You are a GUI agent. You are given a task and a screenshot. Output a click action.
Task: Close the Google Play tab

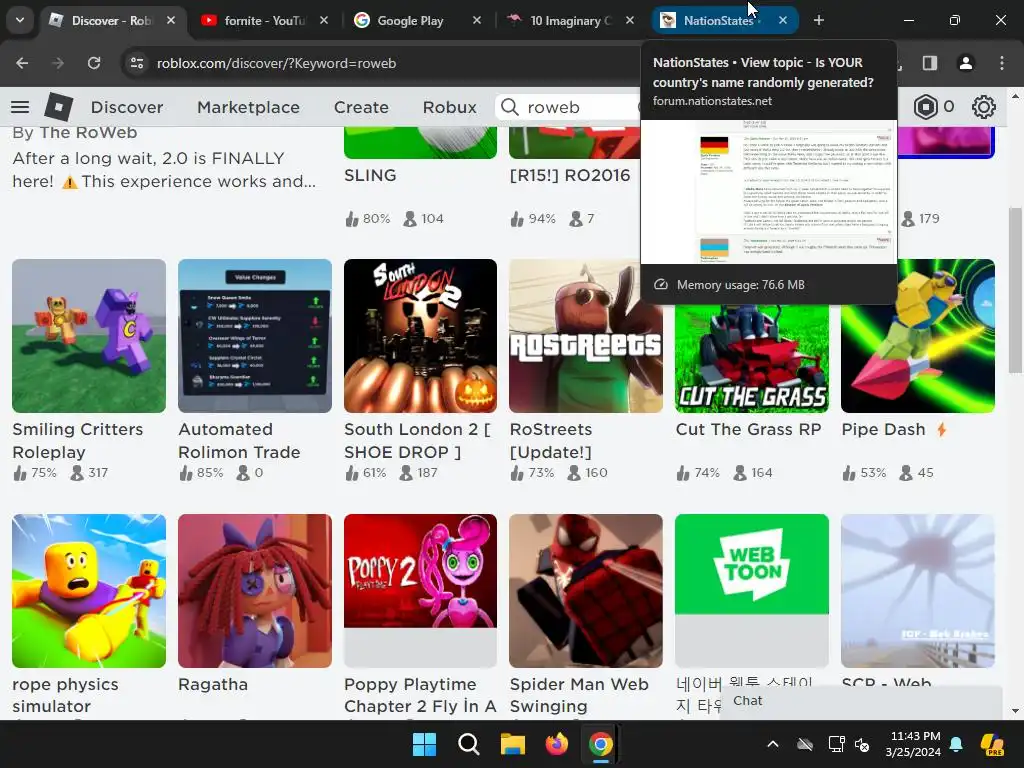[x=477, y=20]
